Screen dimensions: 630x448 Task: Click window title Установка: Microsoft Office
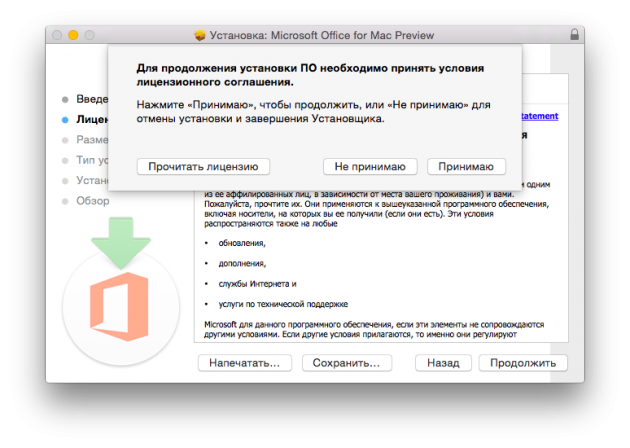coord(322,35)
